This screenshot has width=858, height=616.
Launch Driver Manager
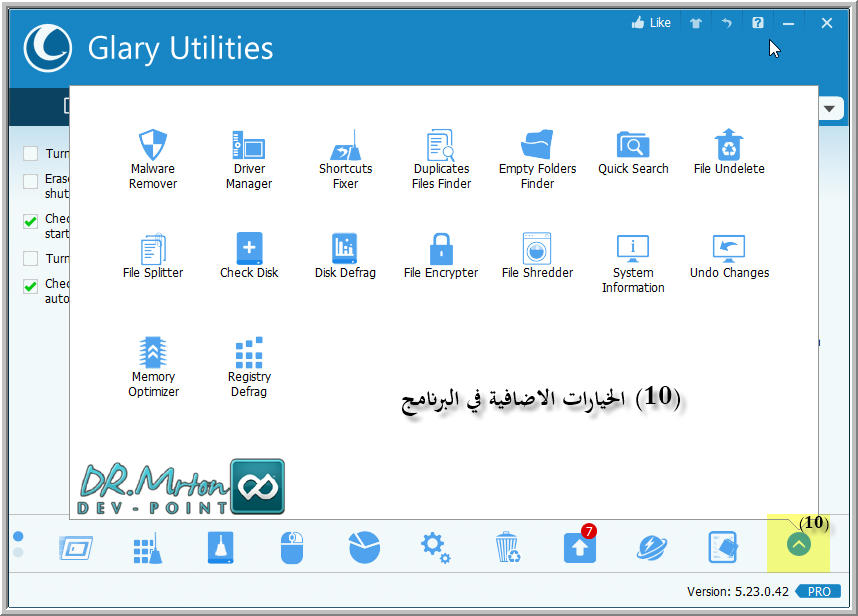pyautogui.click(x=249, y=160)
